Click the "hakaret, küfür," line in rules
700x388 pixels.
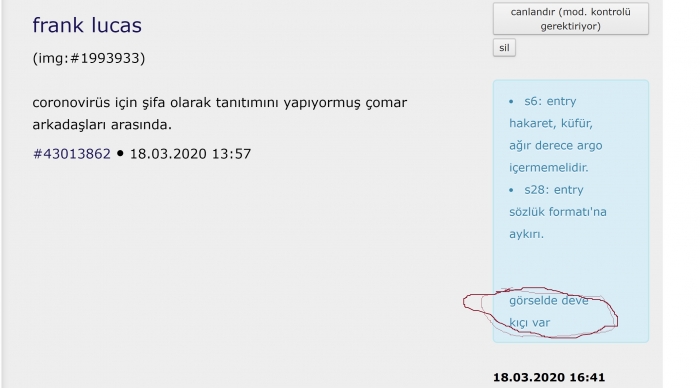click(x=551, y=123)
